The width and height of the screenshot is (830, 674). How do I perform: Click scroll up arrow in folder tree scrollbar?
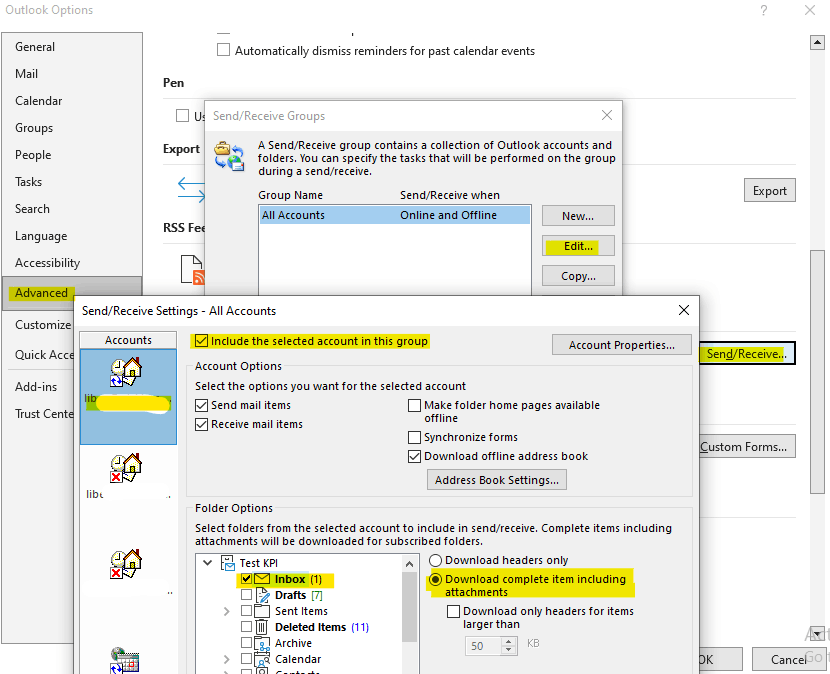(409, 564)
